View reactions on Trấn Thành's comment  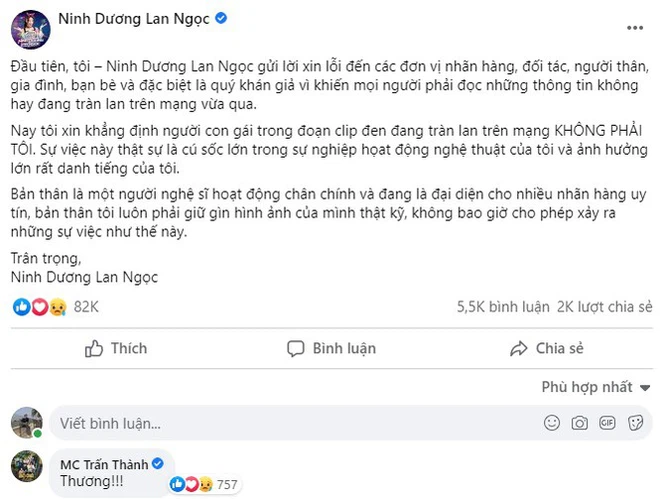(x=205, y=485)
